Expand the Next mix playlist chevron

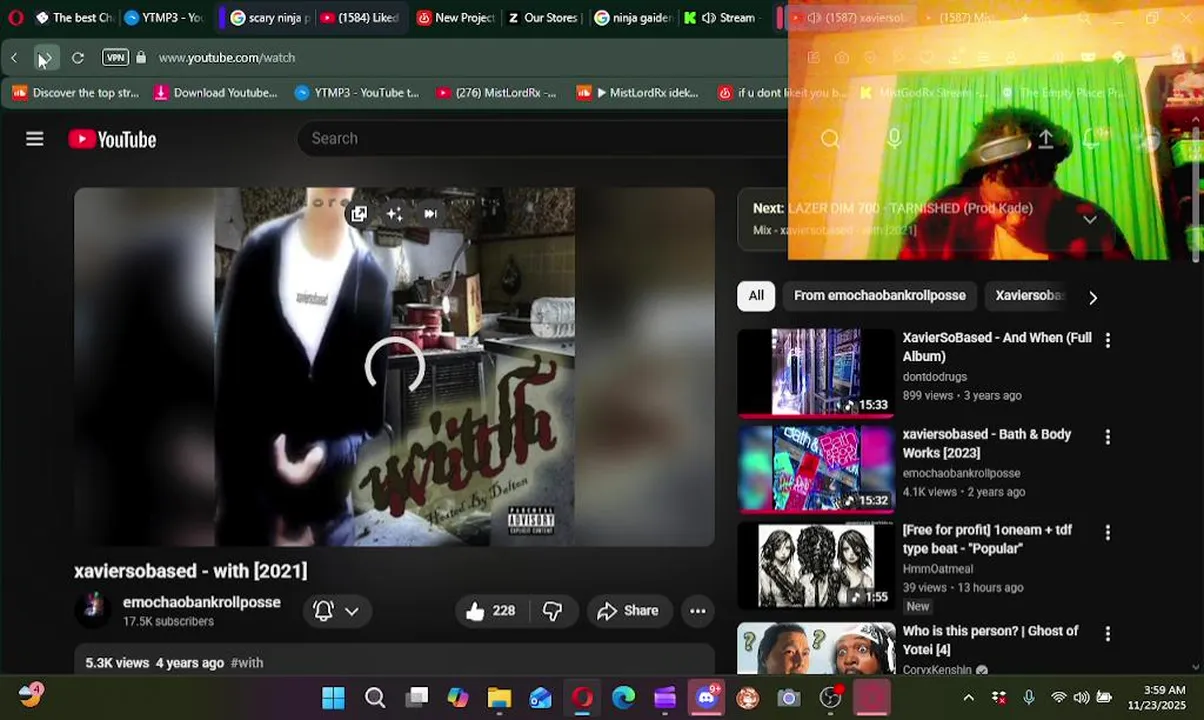click(1090, 219)
